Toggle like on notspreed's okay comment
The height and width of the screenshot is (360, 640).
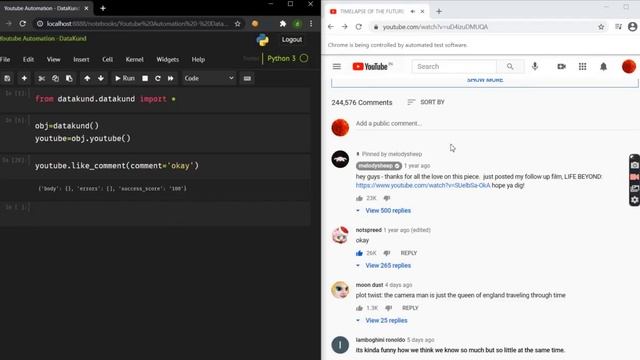(359, 253)
